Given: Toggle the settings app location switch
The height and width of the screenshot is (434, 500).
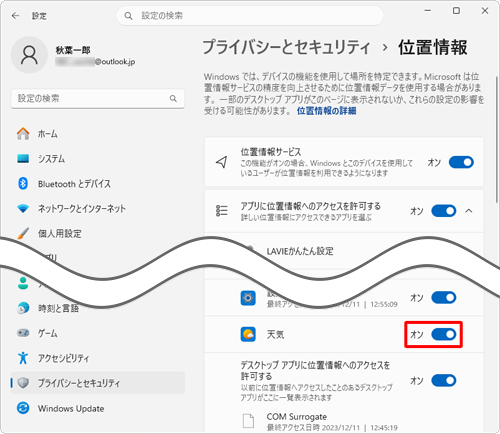Looking at the screenshot, I should [x=444, y=298].
